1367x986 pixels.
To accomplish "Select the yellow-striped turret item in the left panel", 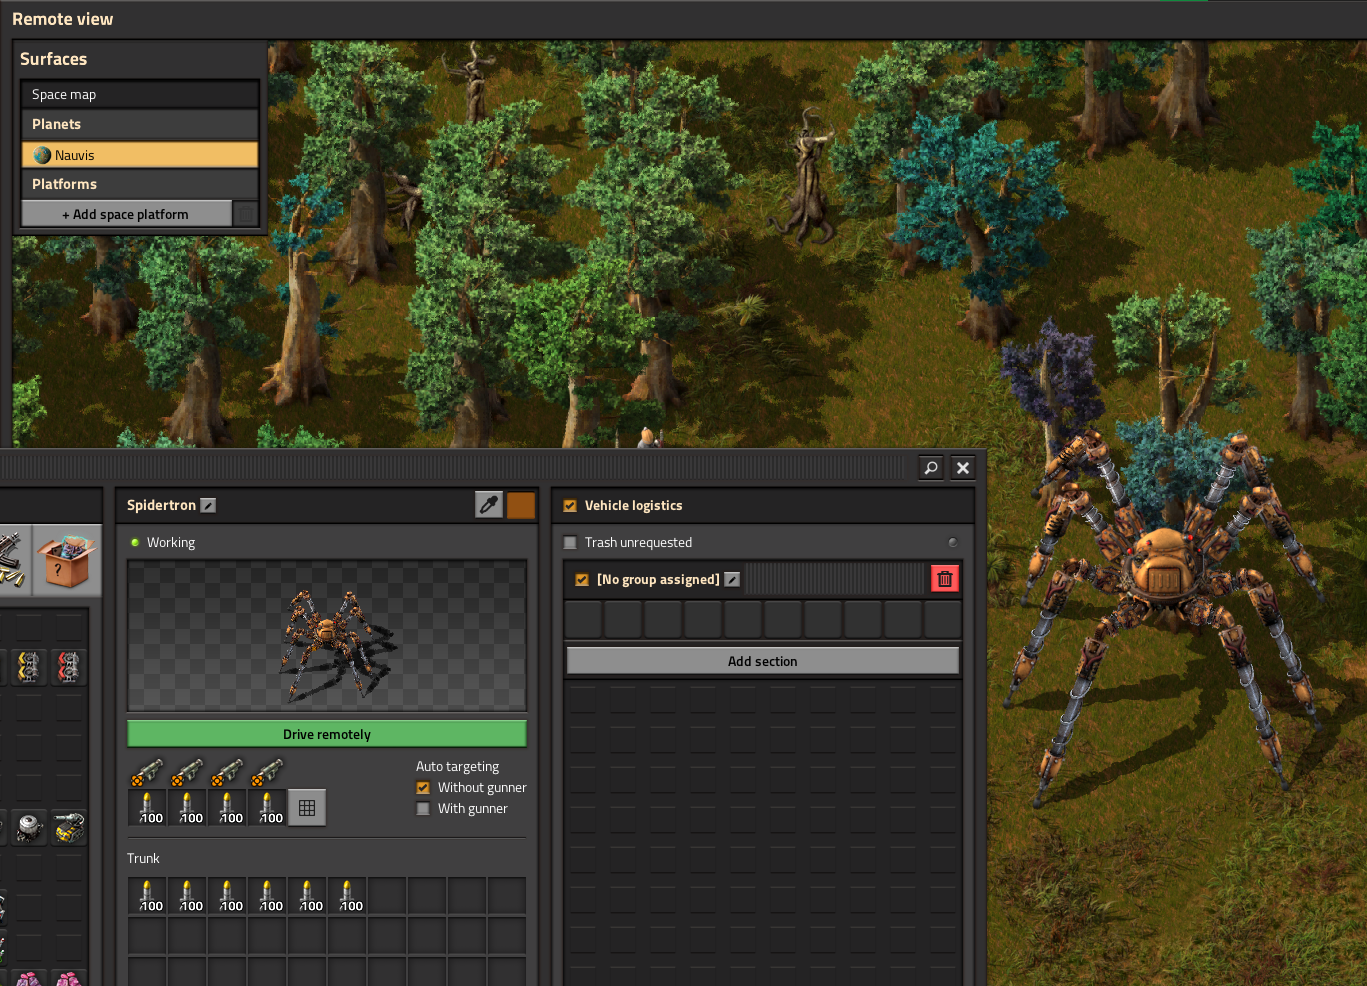I will 69,827.
